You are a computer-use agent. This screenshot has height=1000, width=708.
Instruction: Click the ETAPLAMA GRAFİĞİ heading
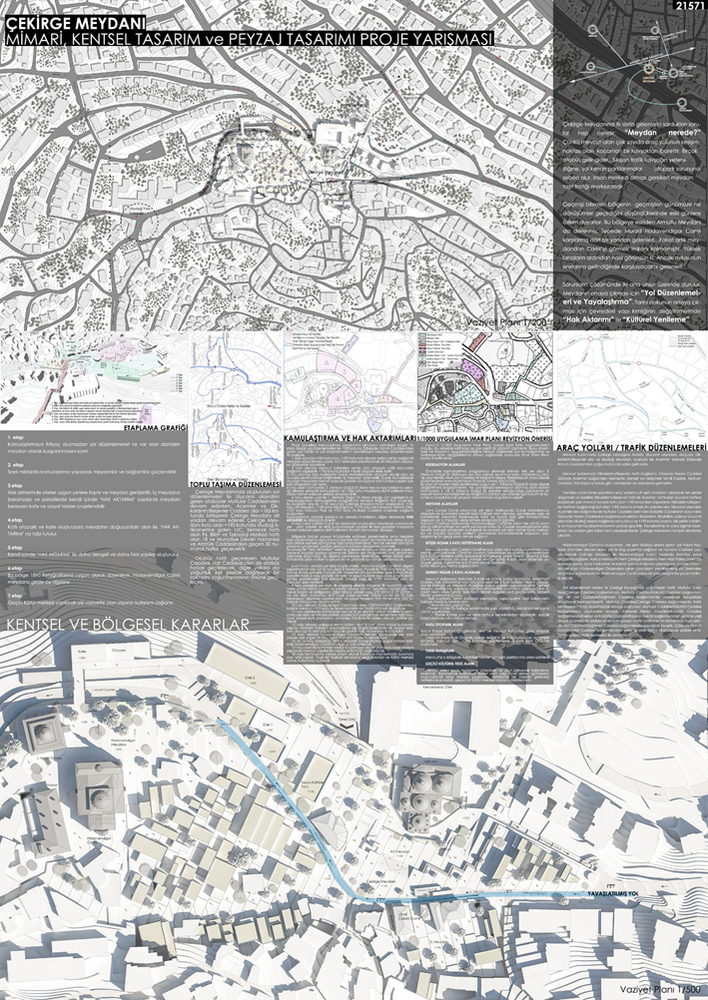pos(156,427)
